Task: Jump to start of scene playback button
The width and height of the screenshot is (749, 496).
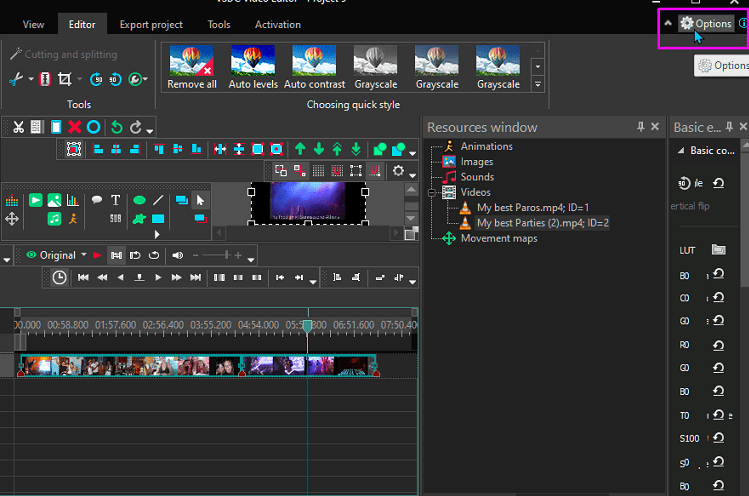Action: (83, 277)
